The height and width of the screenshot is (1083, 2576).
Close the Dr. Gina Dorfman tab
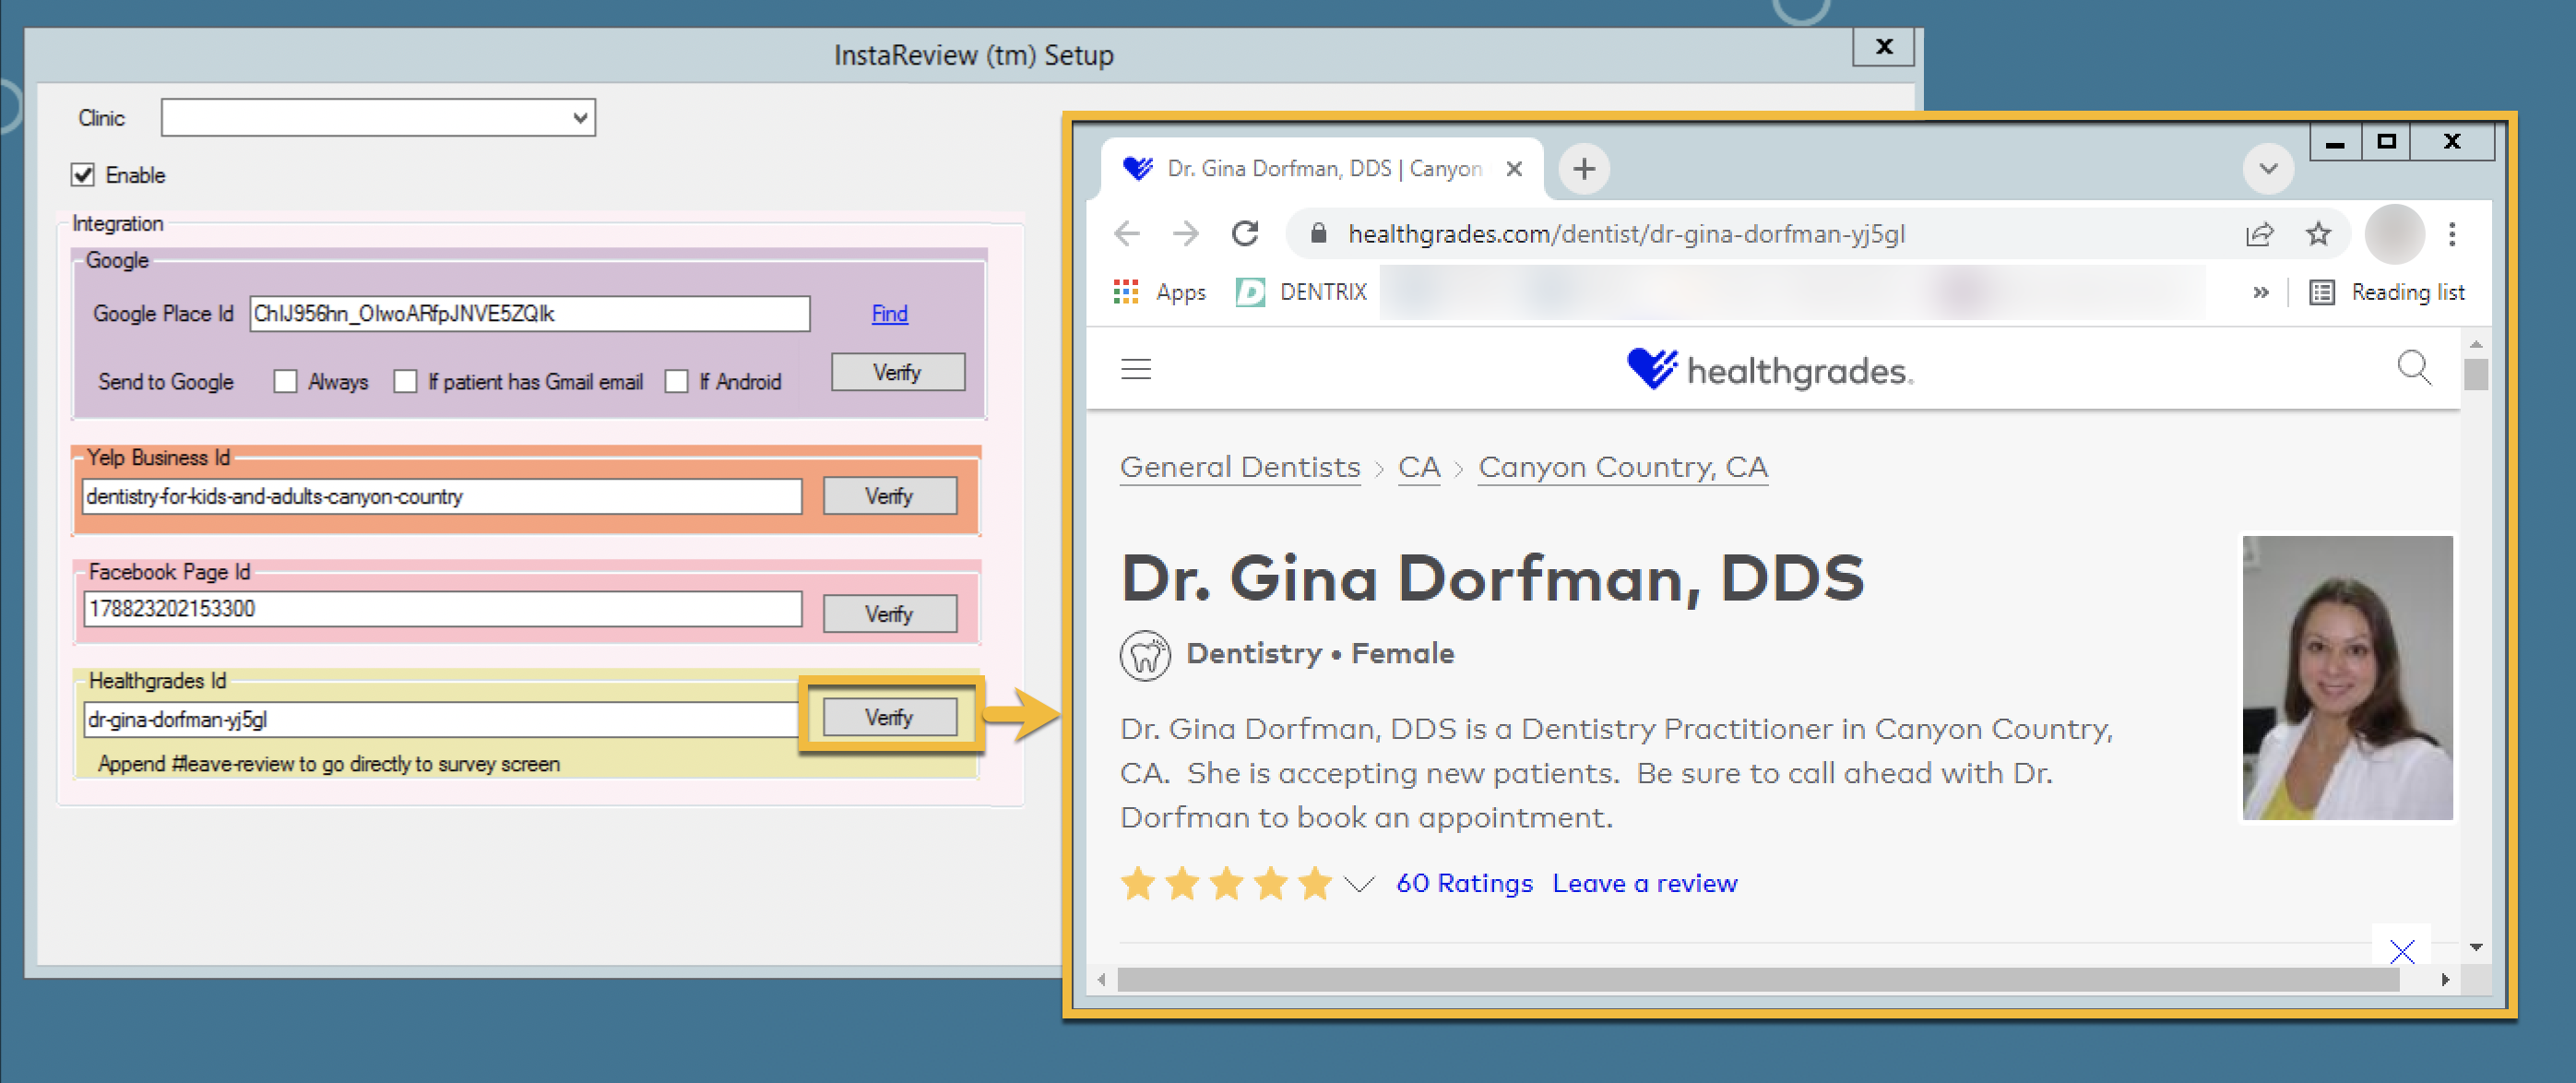tap(1514, 169)
